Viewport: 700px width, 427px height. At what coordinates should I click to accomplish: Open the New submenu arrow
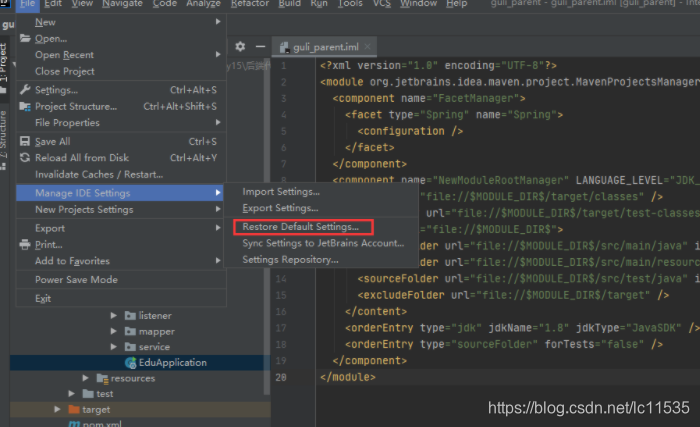point(218,21)
